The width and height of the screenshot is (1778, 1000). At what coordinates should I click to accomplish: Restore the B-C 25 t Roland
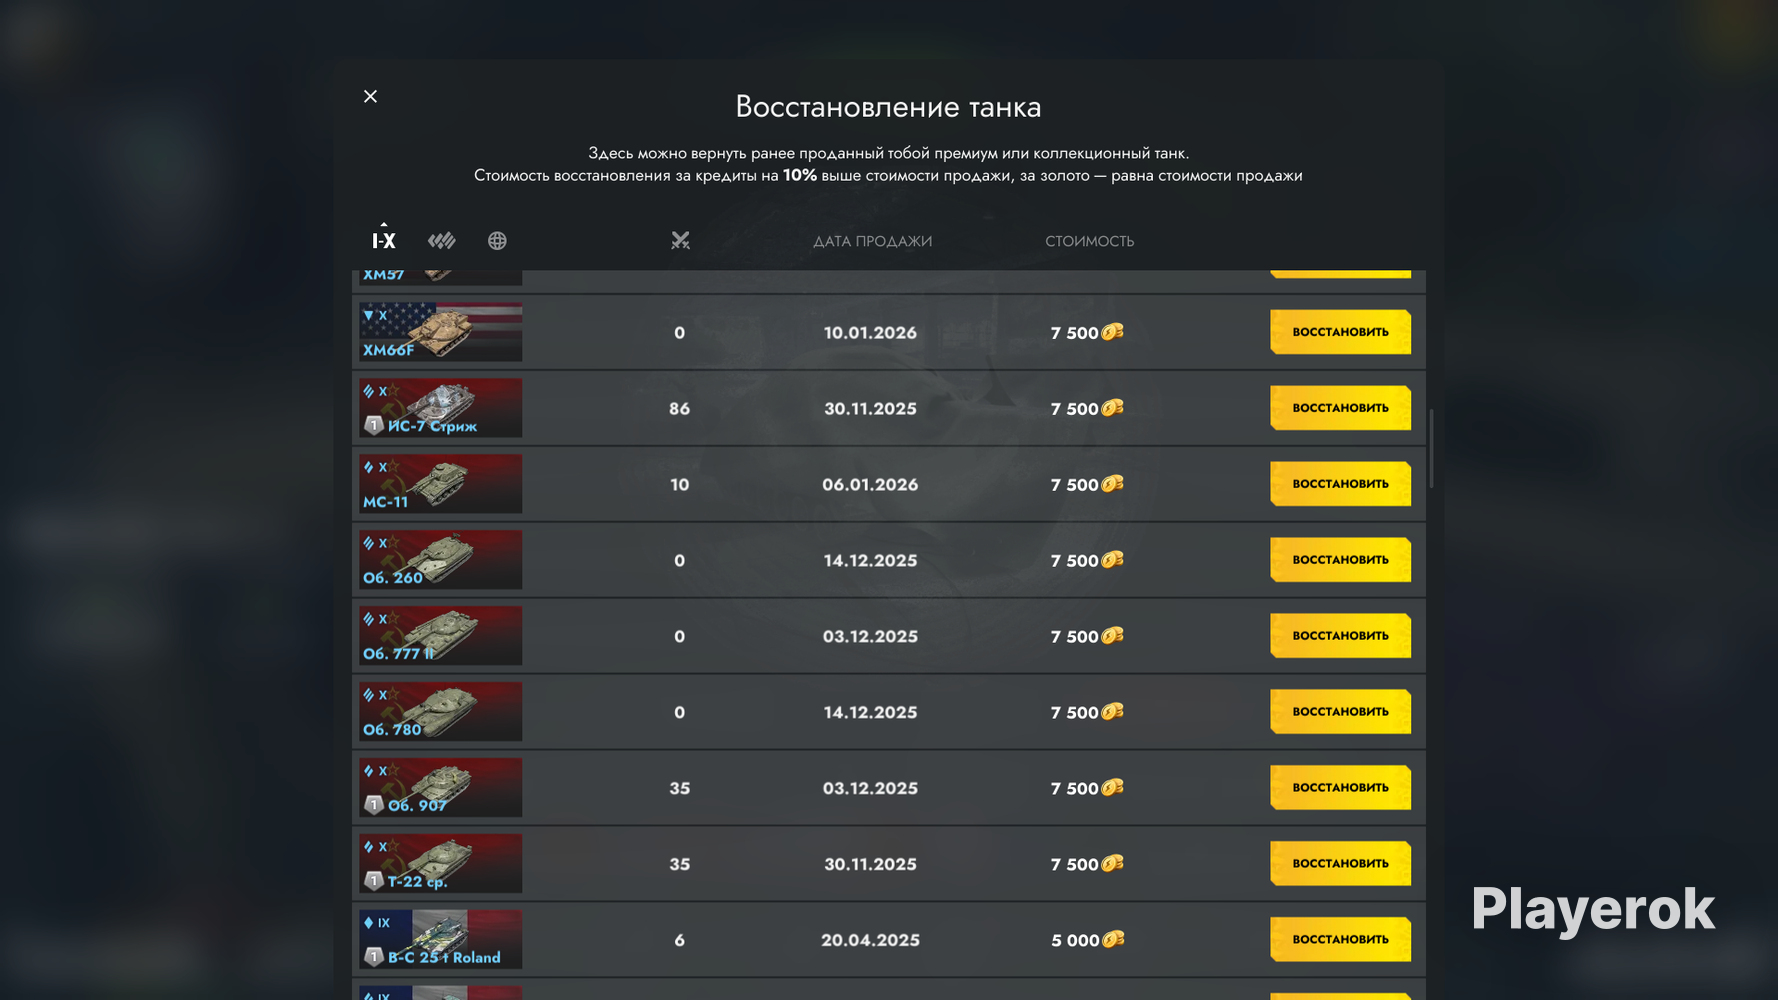pos(1340,939)
